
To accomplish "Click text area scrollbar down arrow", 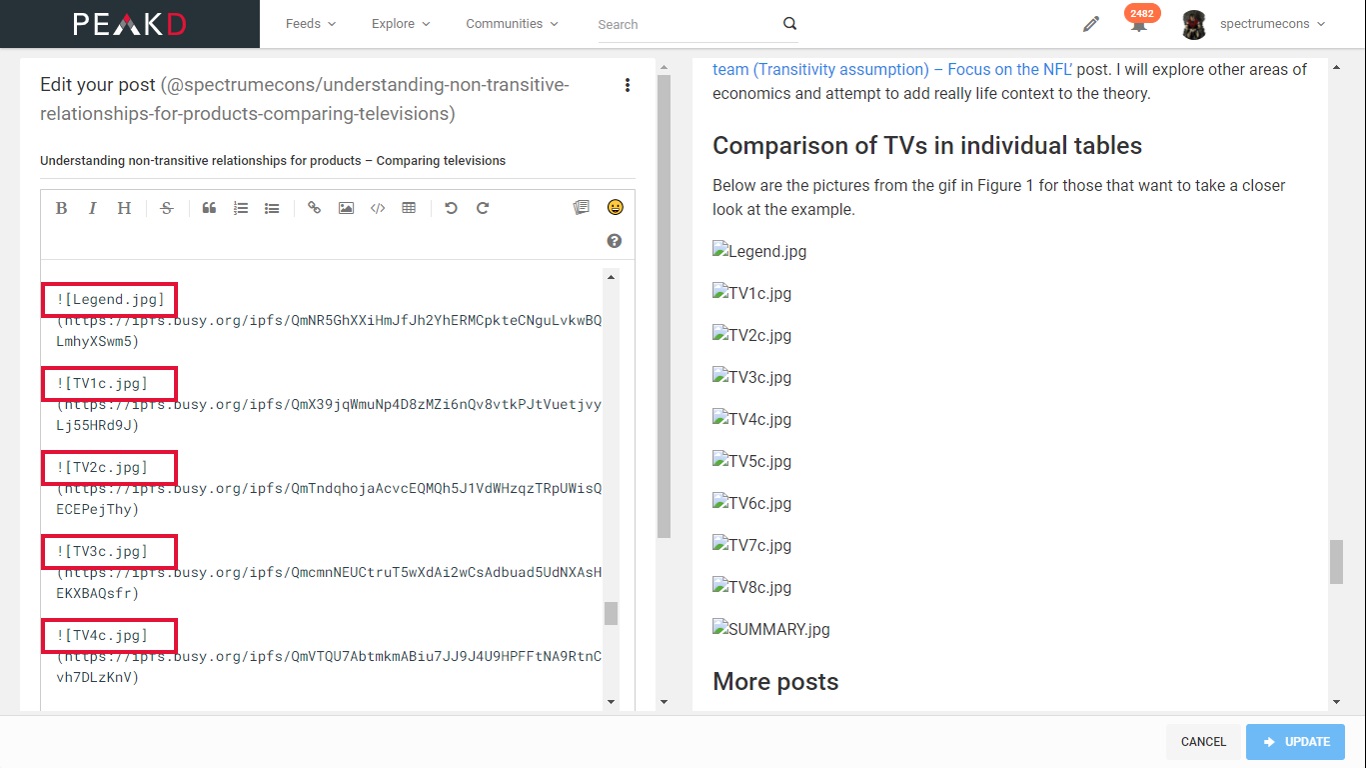I will (x=611, y=702).
